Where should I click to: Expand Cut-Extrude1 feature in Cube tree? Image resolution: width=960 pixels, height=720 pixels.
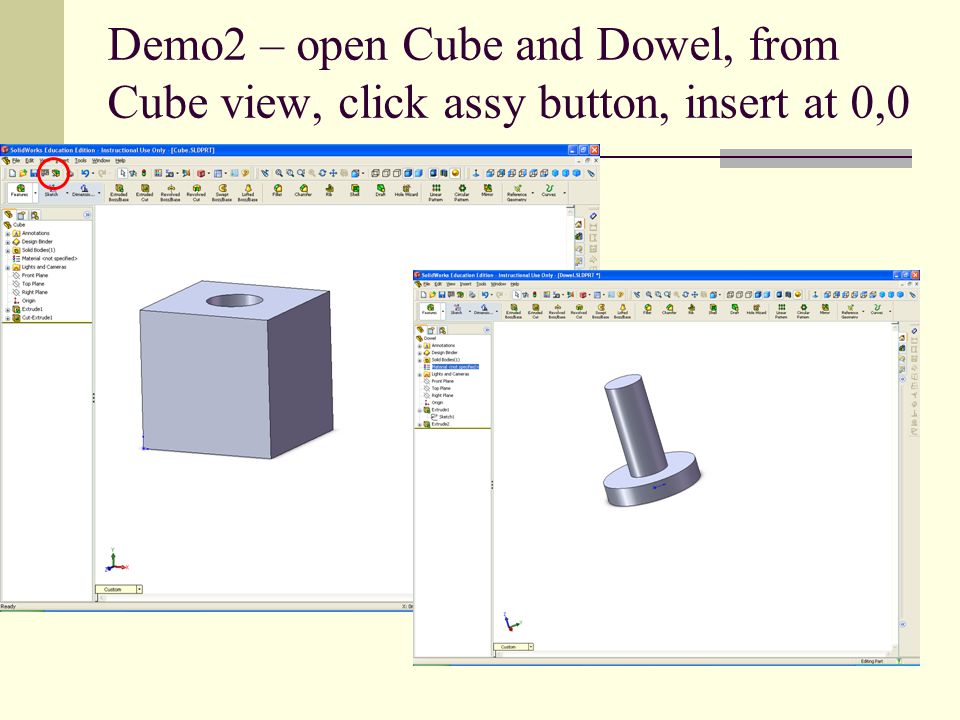click(8, 318)
